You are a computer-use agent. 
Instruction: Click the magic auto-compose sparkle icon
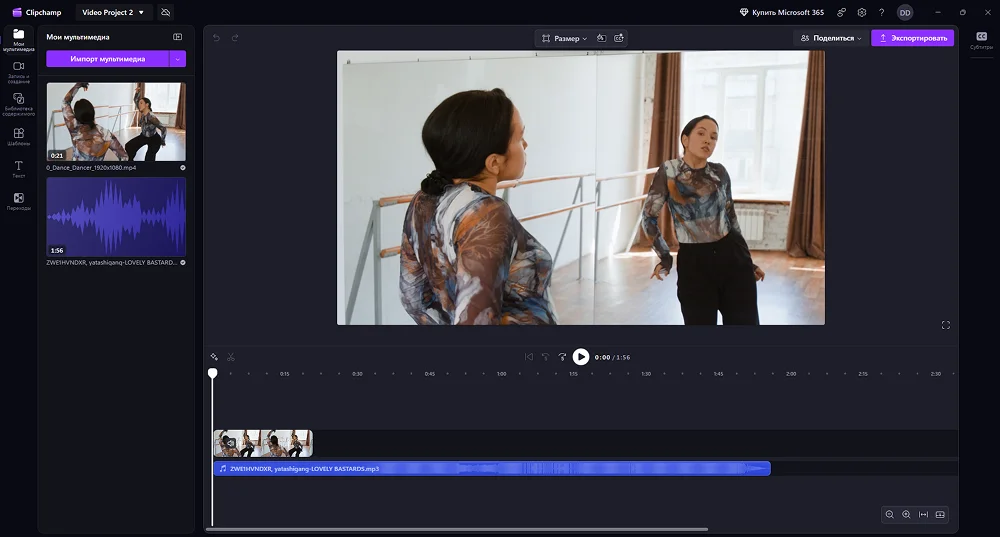[214, 357]
